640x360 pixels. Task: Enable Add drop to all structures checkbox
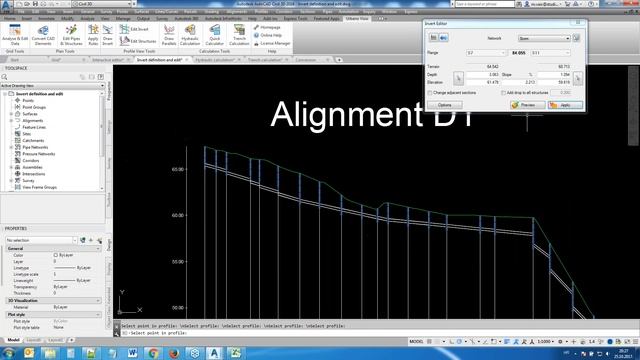[x=503, y=93]
